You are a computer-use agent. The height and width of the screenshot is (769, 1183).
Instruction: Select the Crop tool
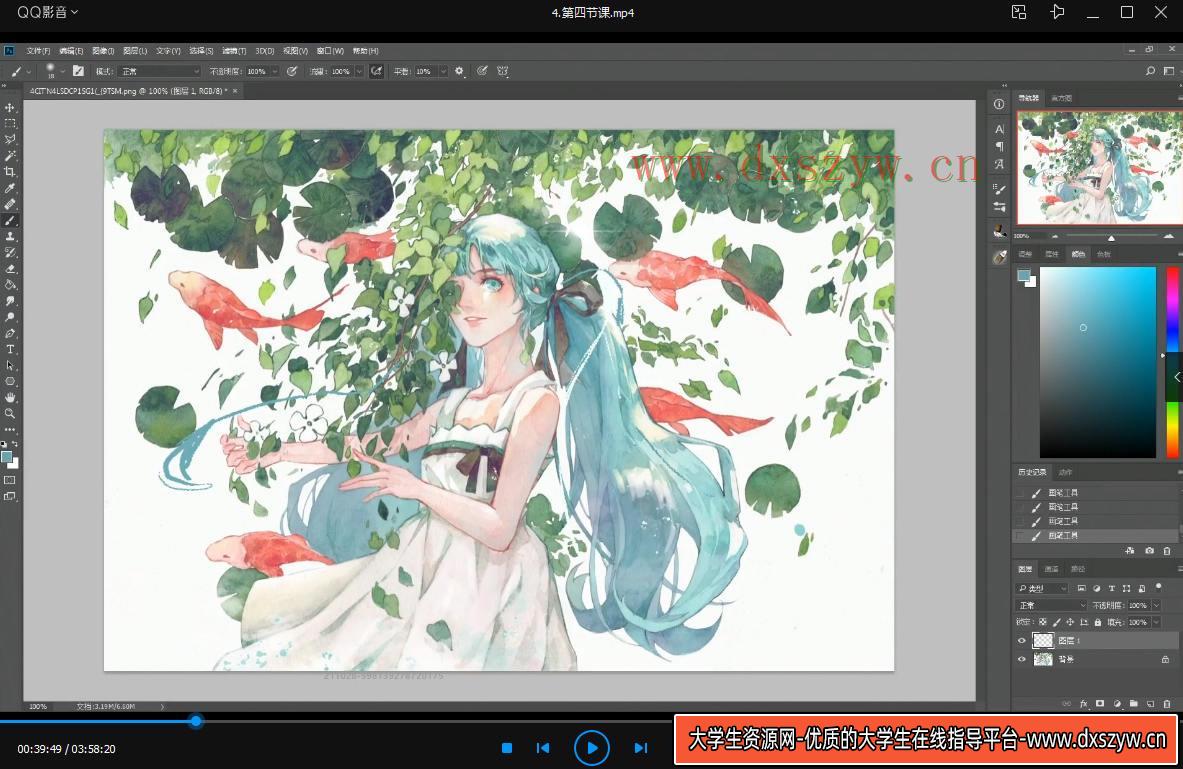pyautogui.click(x=10, y=172)
